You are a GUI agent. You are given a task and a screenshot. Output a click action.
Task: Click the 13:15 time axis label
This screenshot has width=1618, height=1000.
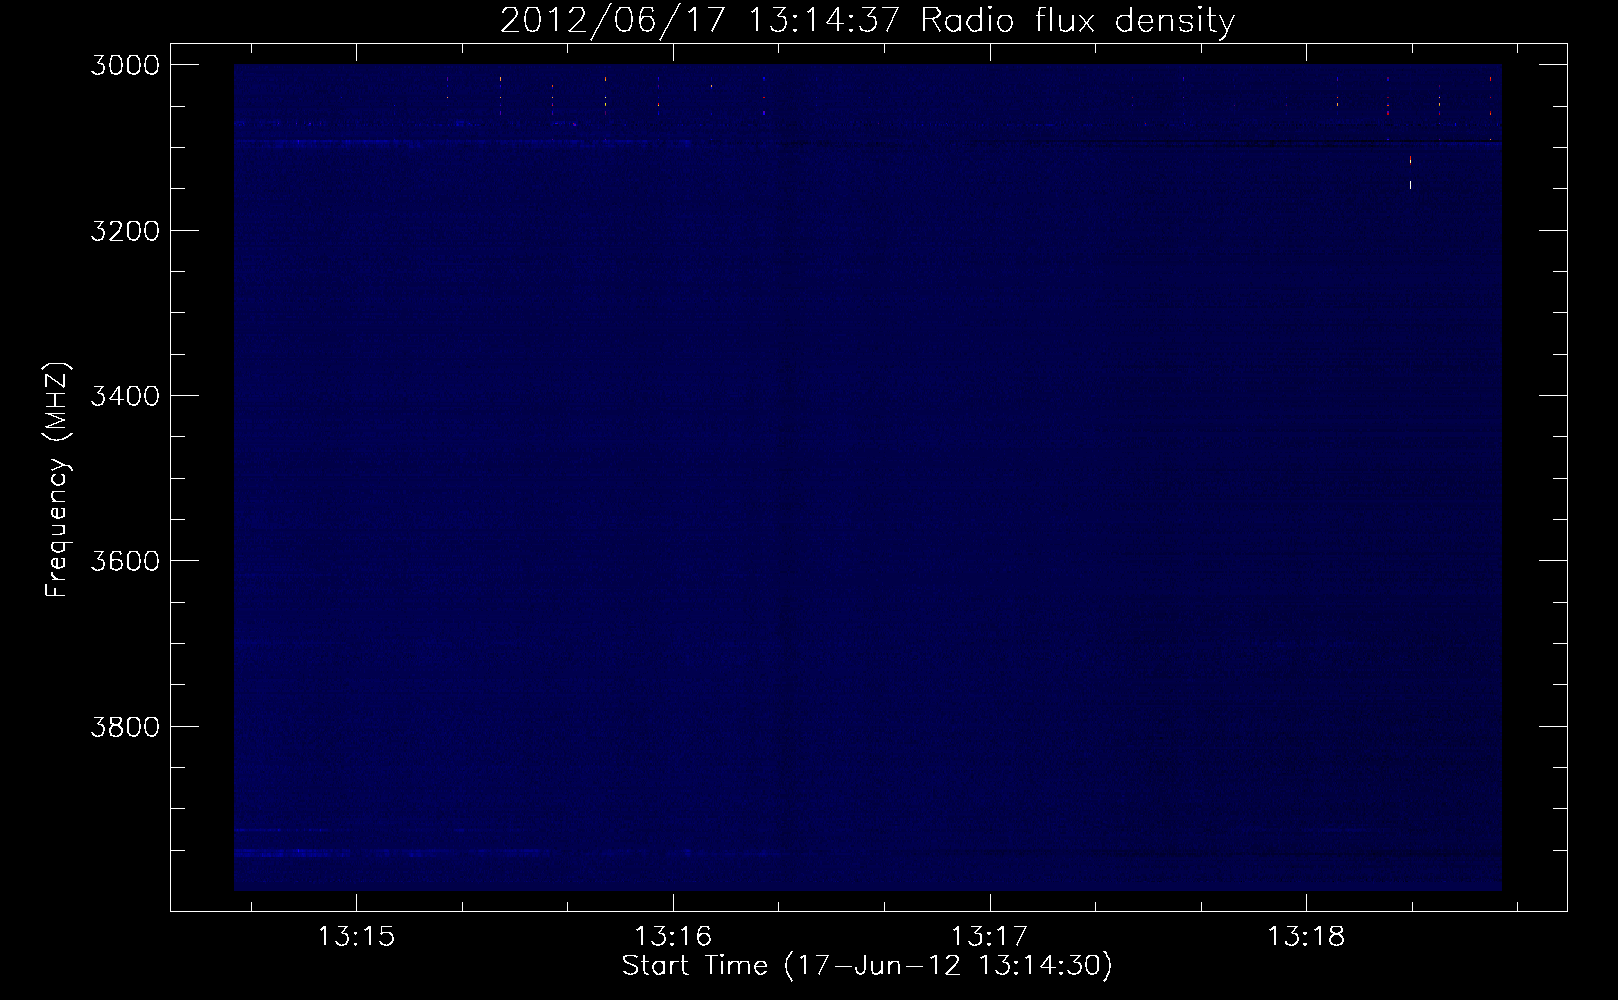pyautogui.click(x=356, y=937)
